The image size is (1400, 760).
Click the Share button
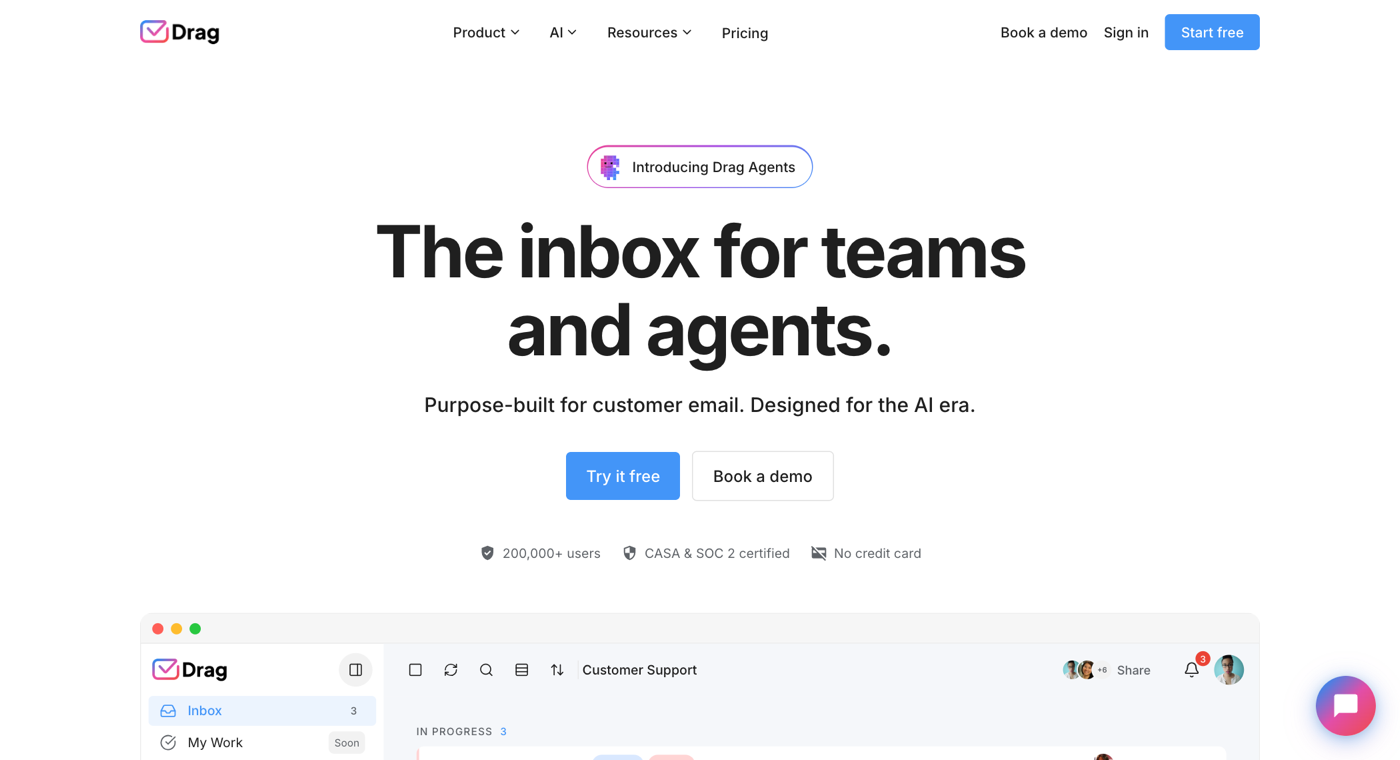point(1133,670)
